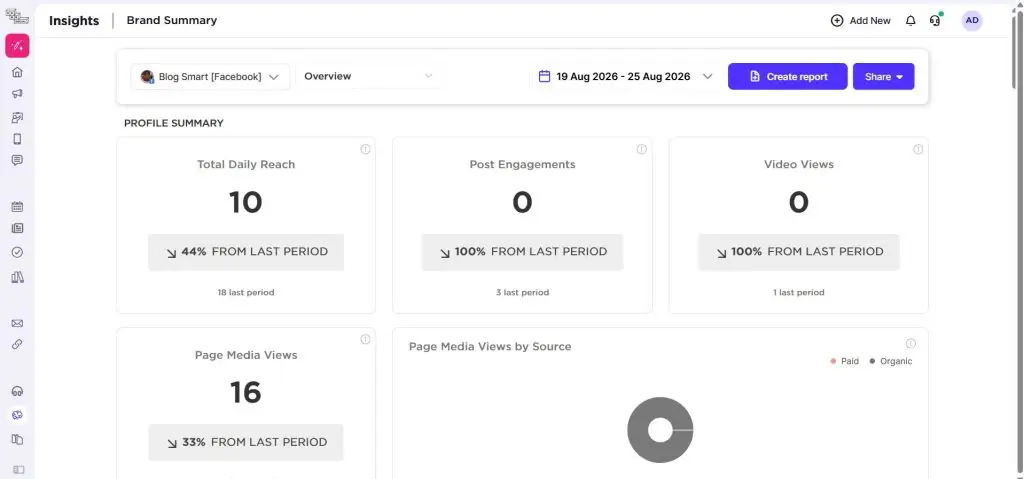Click the info icon on Post Engagements
1024x479 pixels.
(x=641, y=149)
